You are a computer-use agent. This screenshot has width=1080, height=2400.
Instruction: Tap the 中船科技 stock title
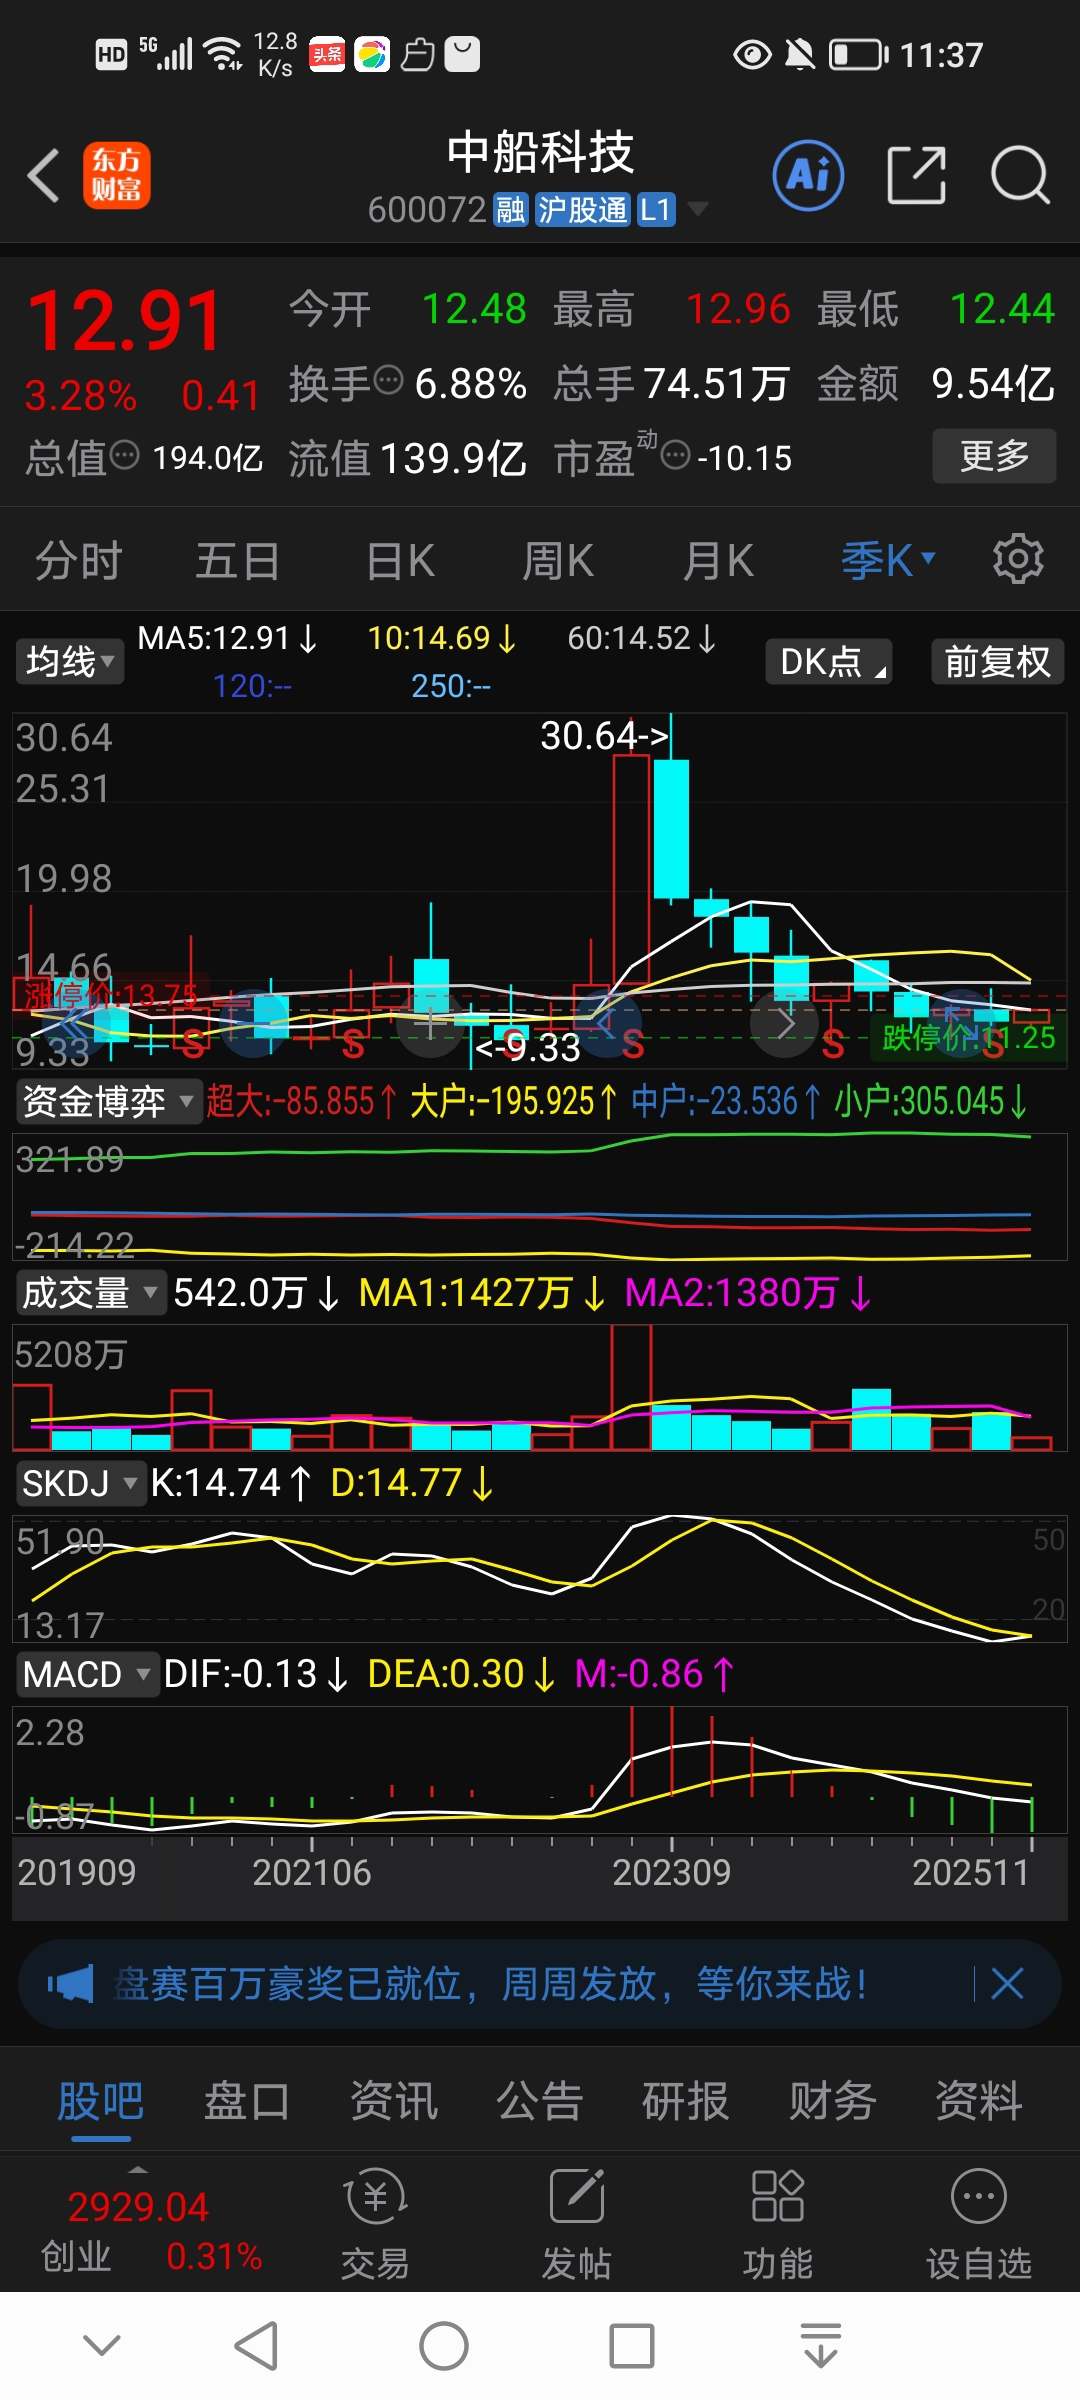(540, 152)
